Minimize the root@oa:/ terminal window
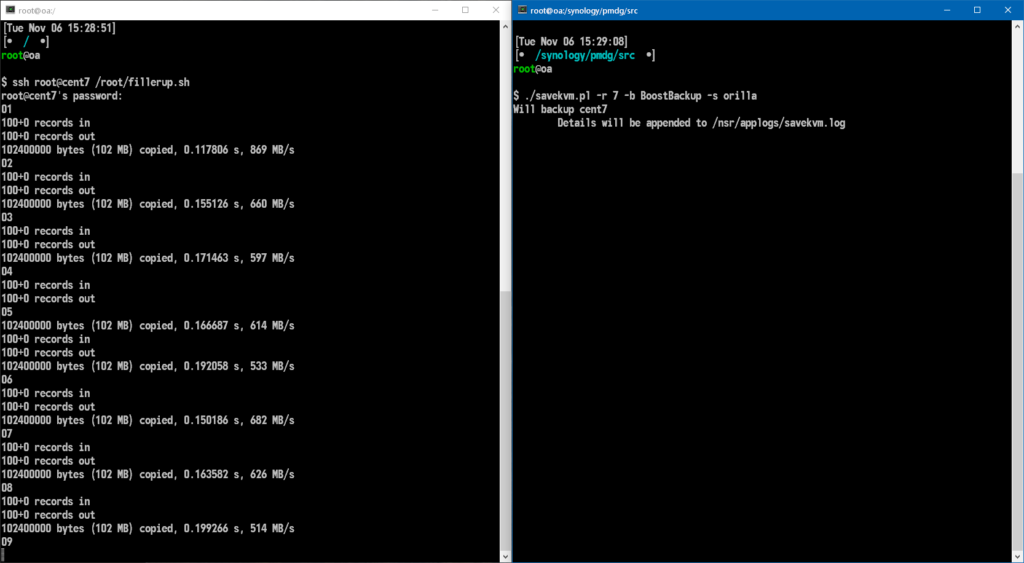This screenshot has width=1024, height=563. (x=435, y=10)
